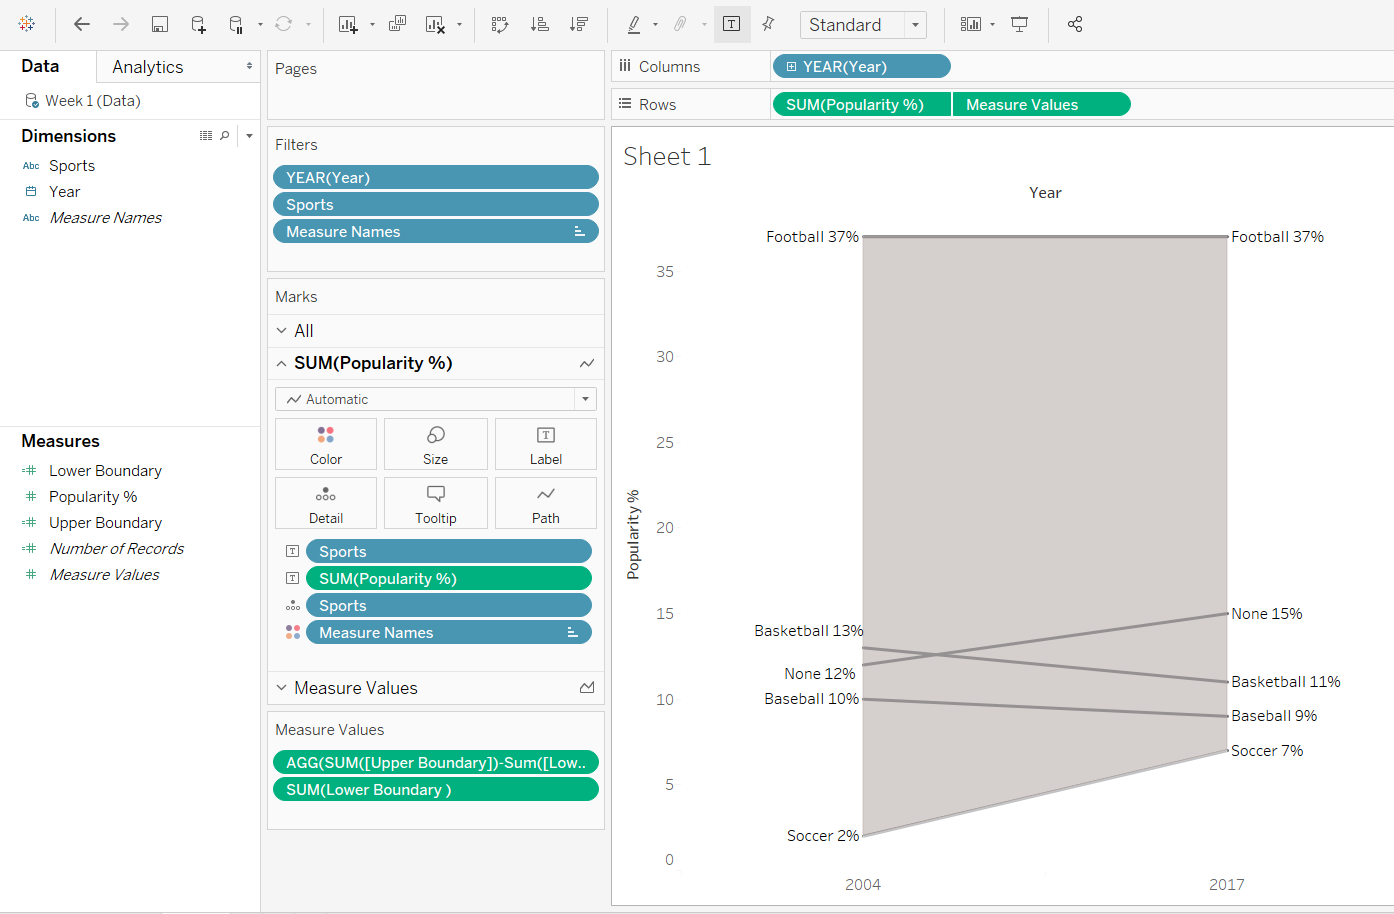This screenshot has height=914, width=1394.
Task: Click the Share icon in the toolbar
Action: click(1075, 24)
